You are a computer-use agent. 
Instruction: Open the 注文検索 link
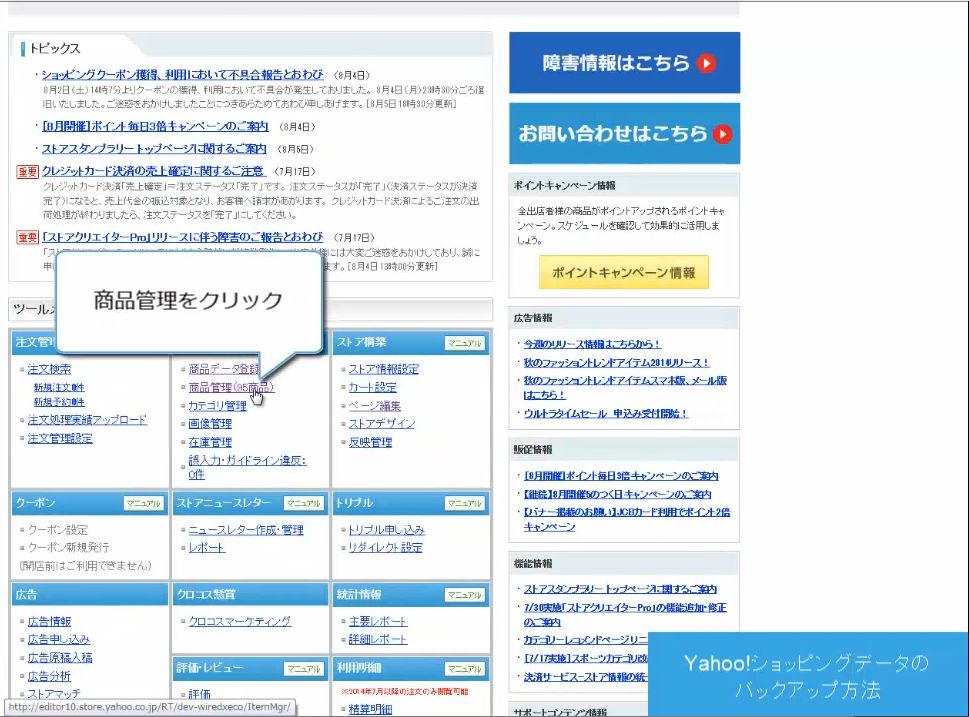tap(49, 369)
